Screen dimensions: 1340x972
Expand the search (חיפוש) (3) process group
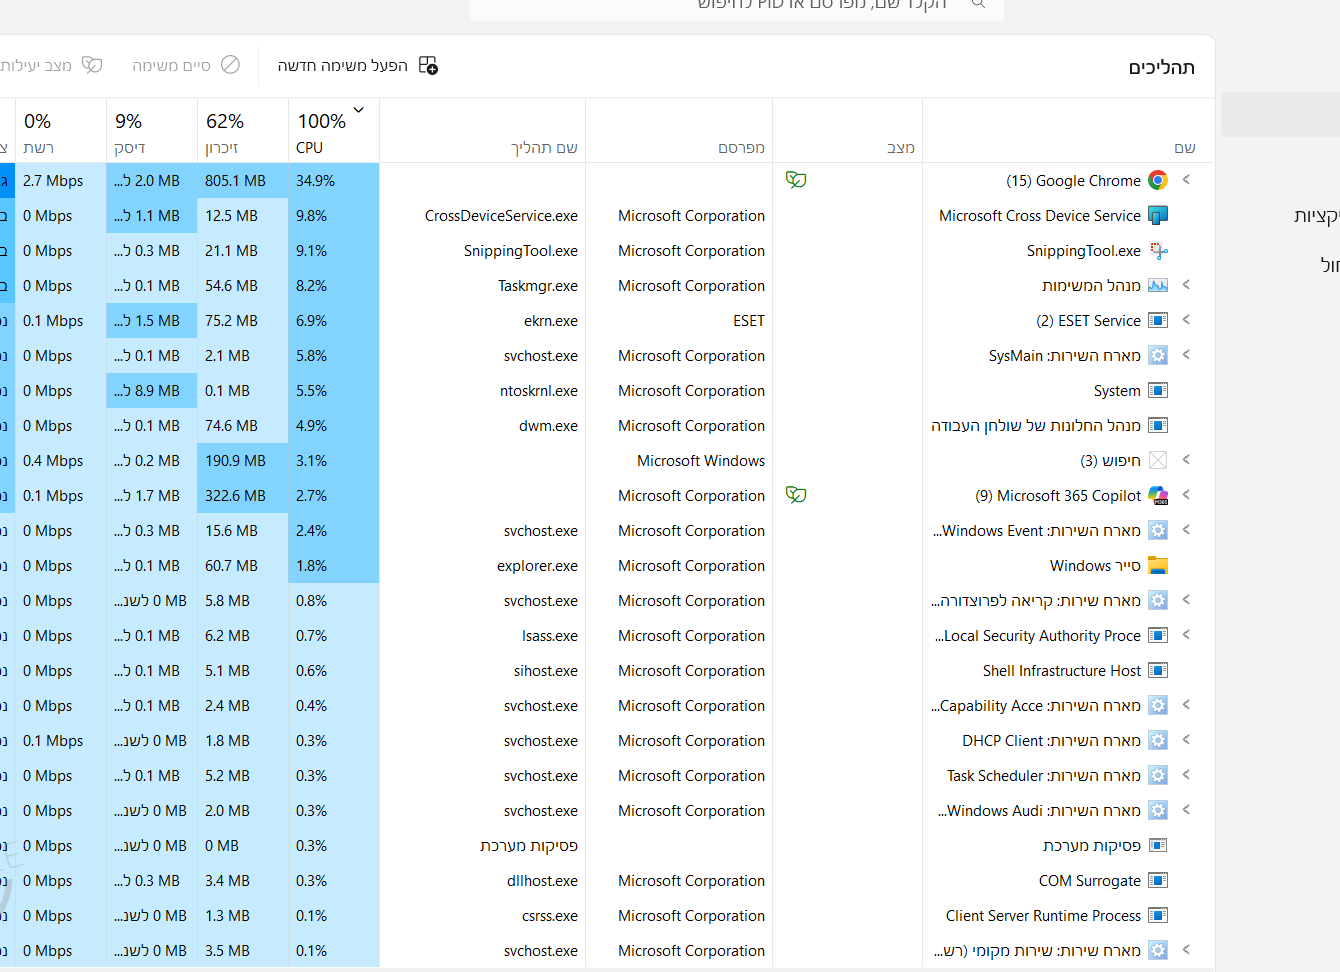pos(1186,460)
